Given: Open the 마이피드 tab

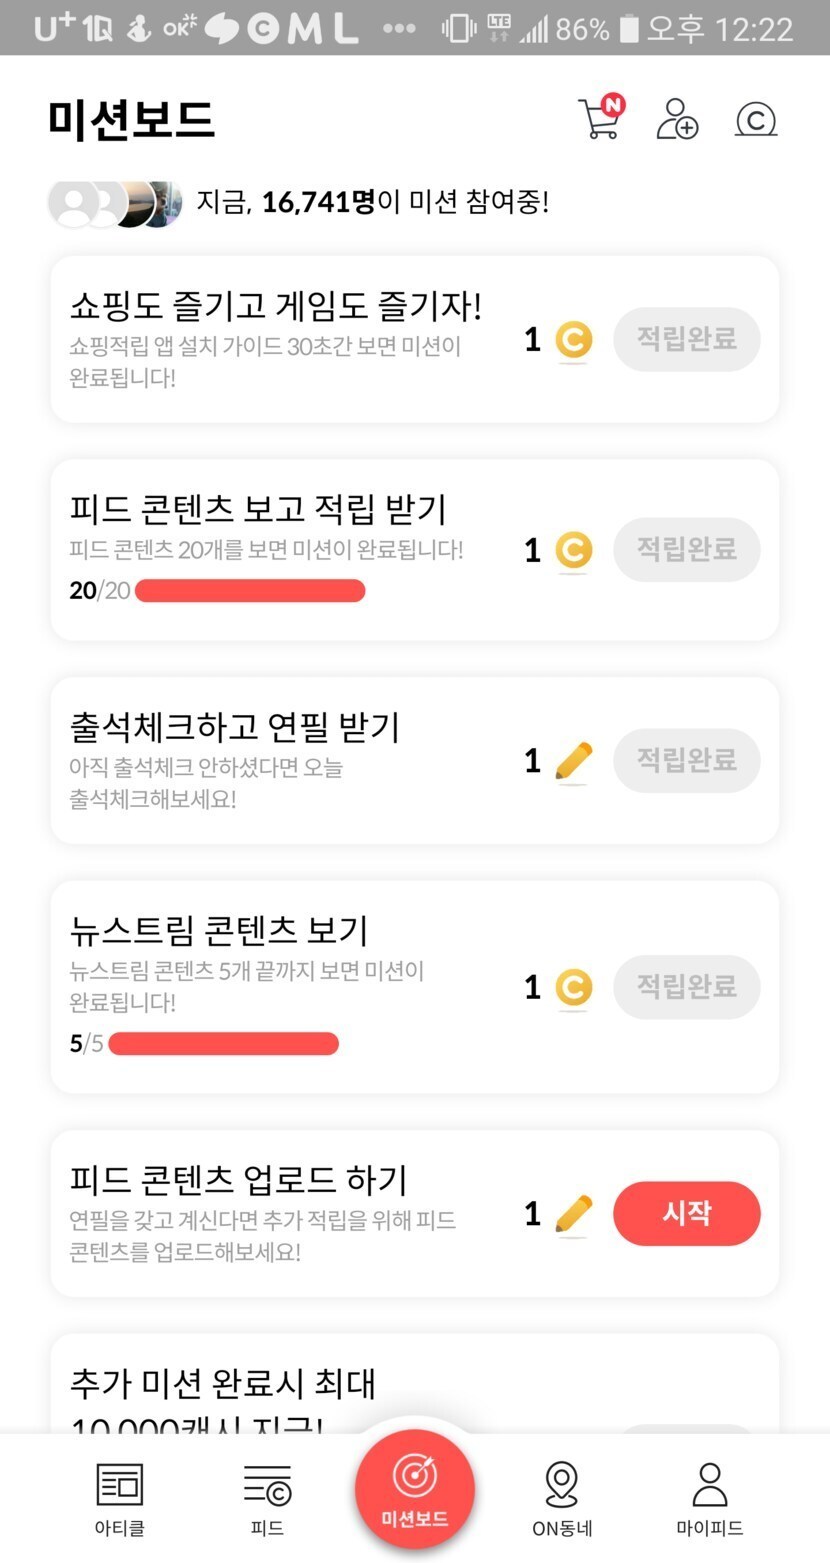Looking at the screenshot, I should 710,1498.
